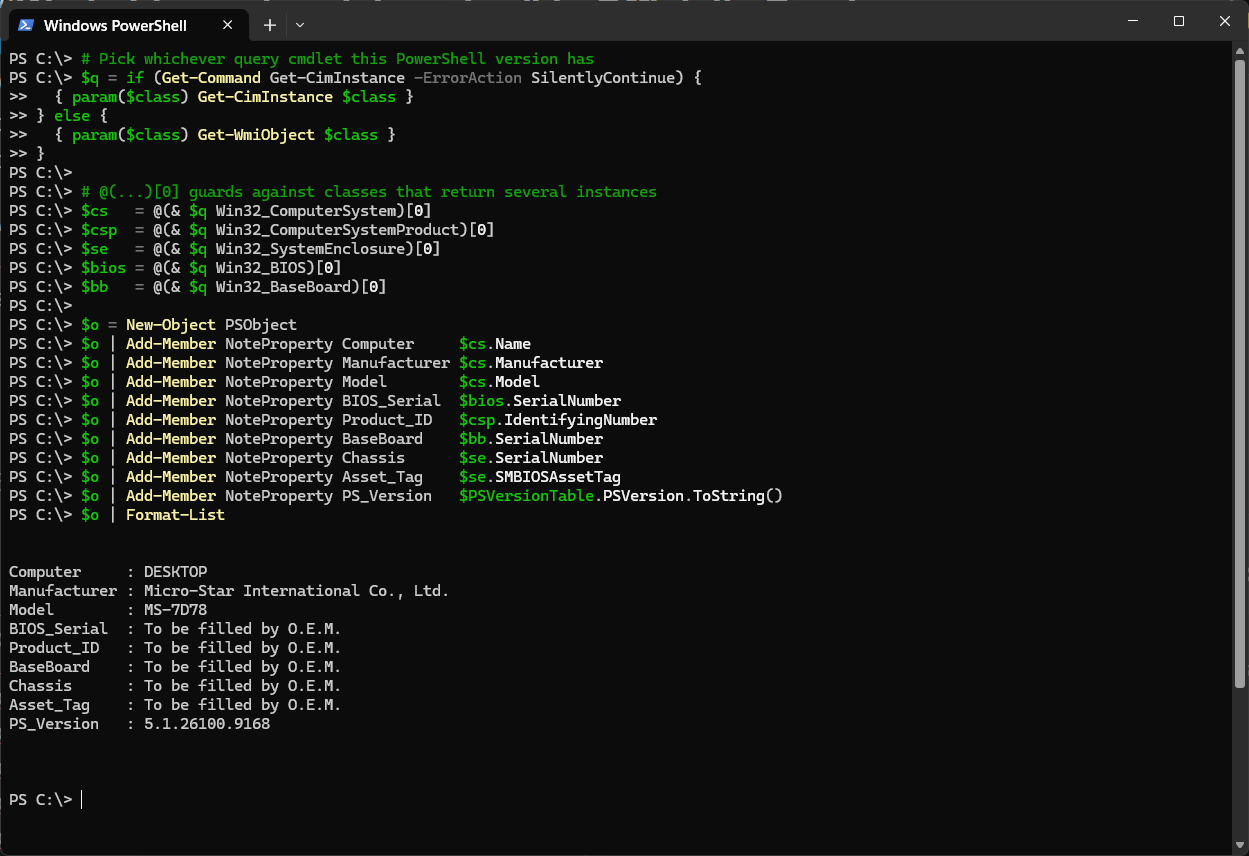Minimize the terminal window
The height and width of the screenshot is (856, 1249).
point(1133,21)
